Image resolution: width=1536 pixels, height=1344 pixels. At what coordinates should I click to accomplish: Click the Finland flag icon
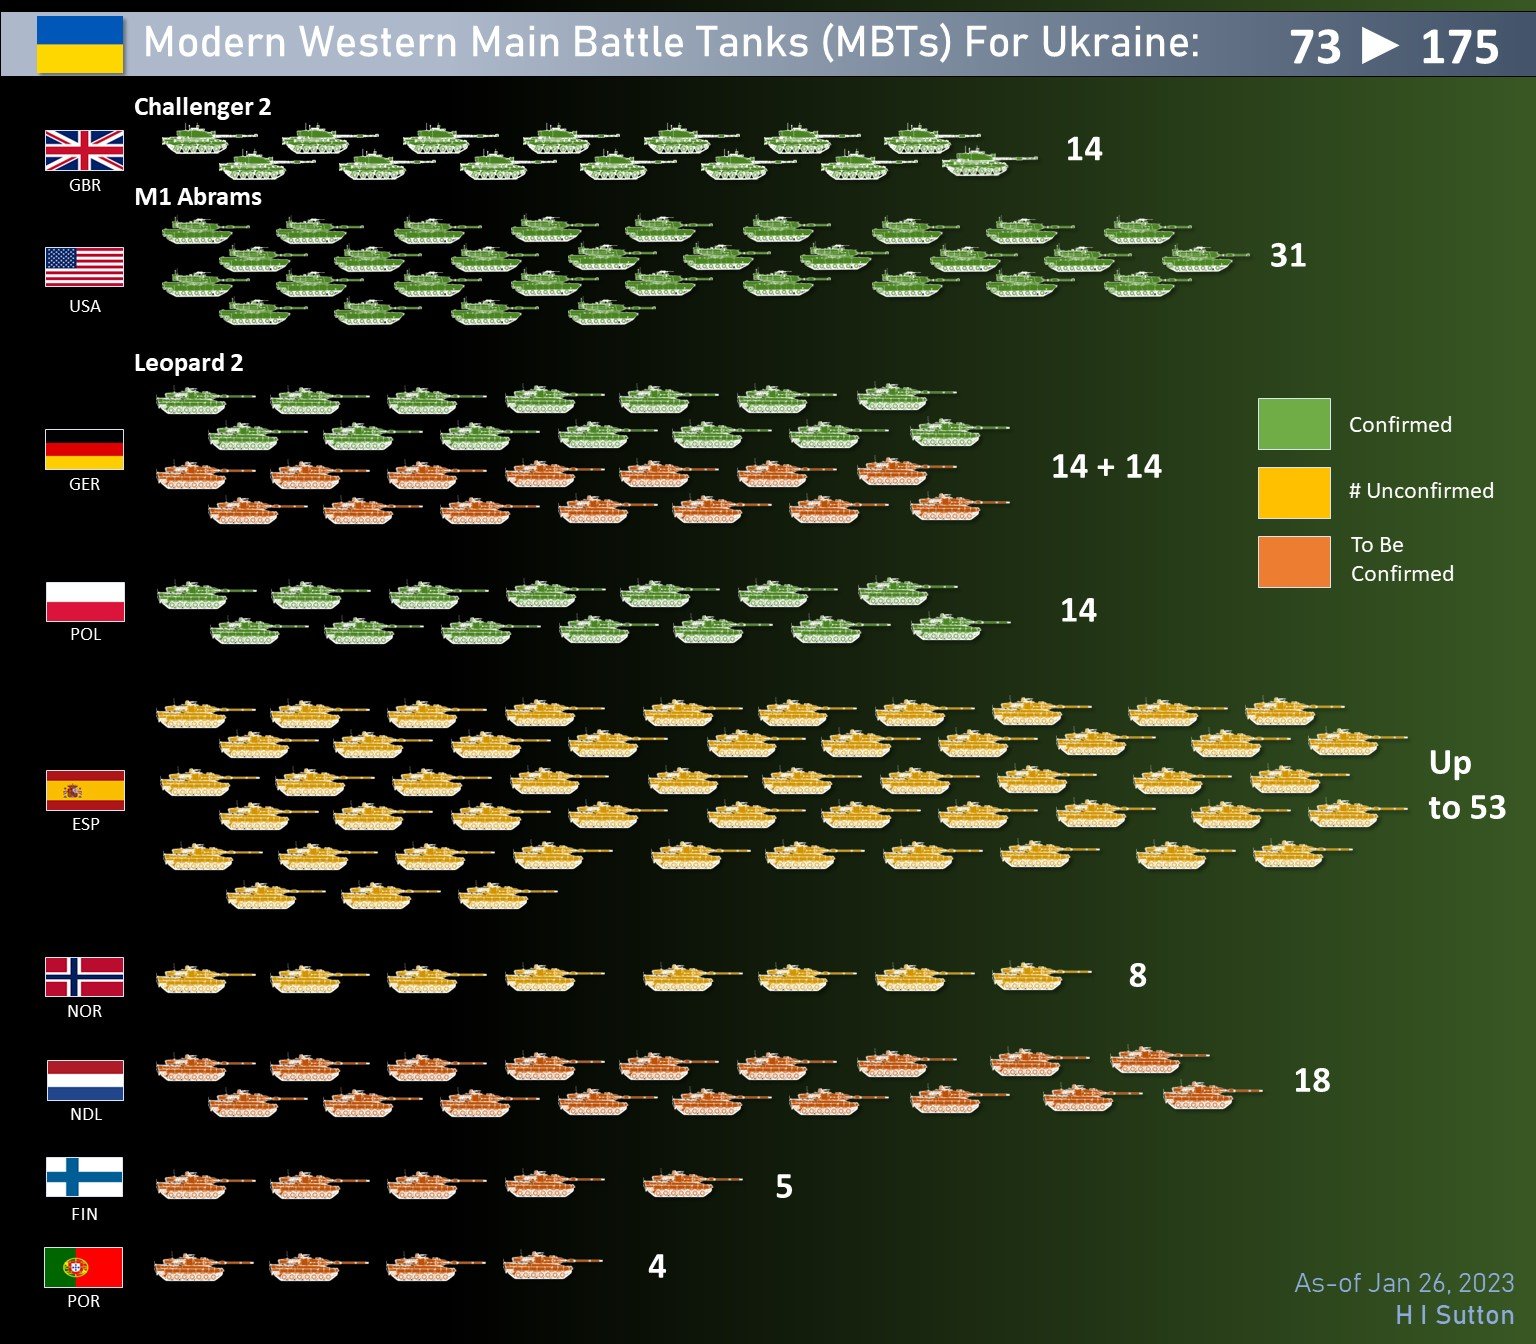[84, 1177]
